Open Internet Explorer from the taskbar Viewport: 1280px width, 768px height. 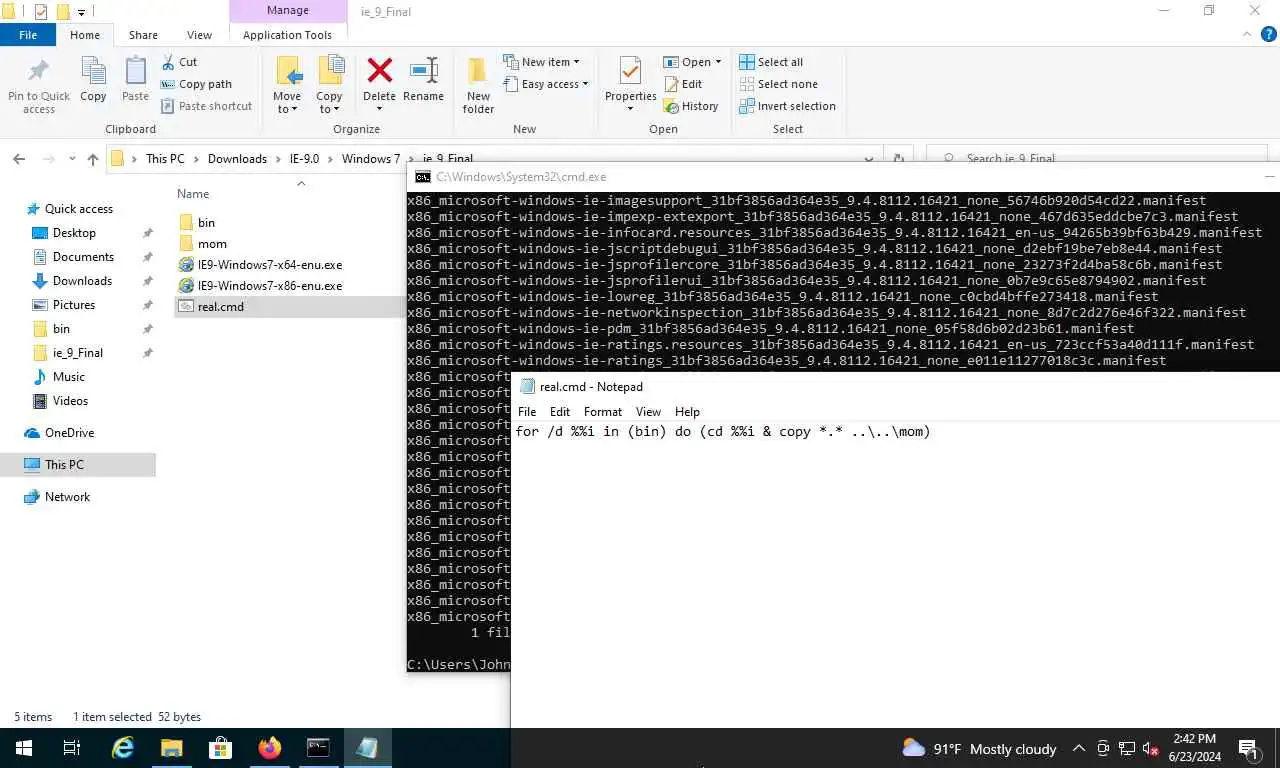(123, 748)
